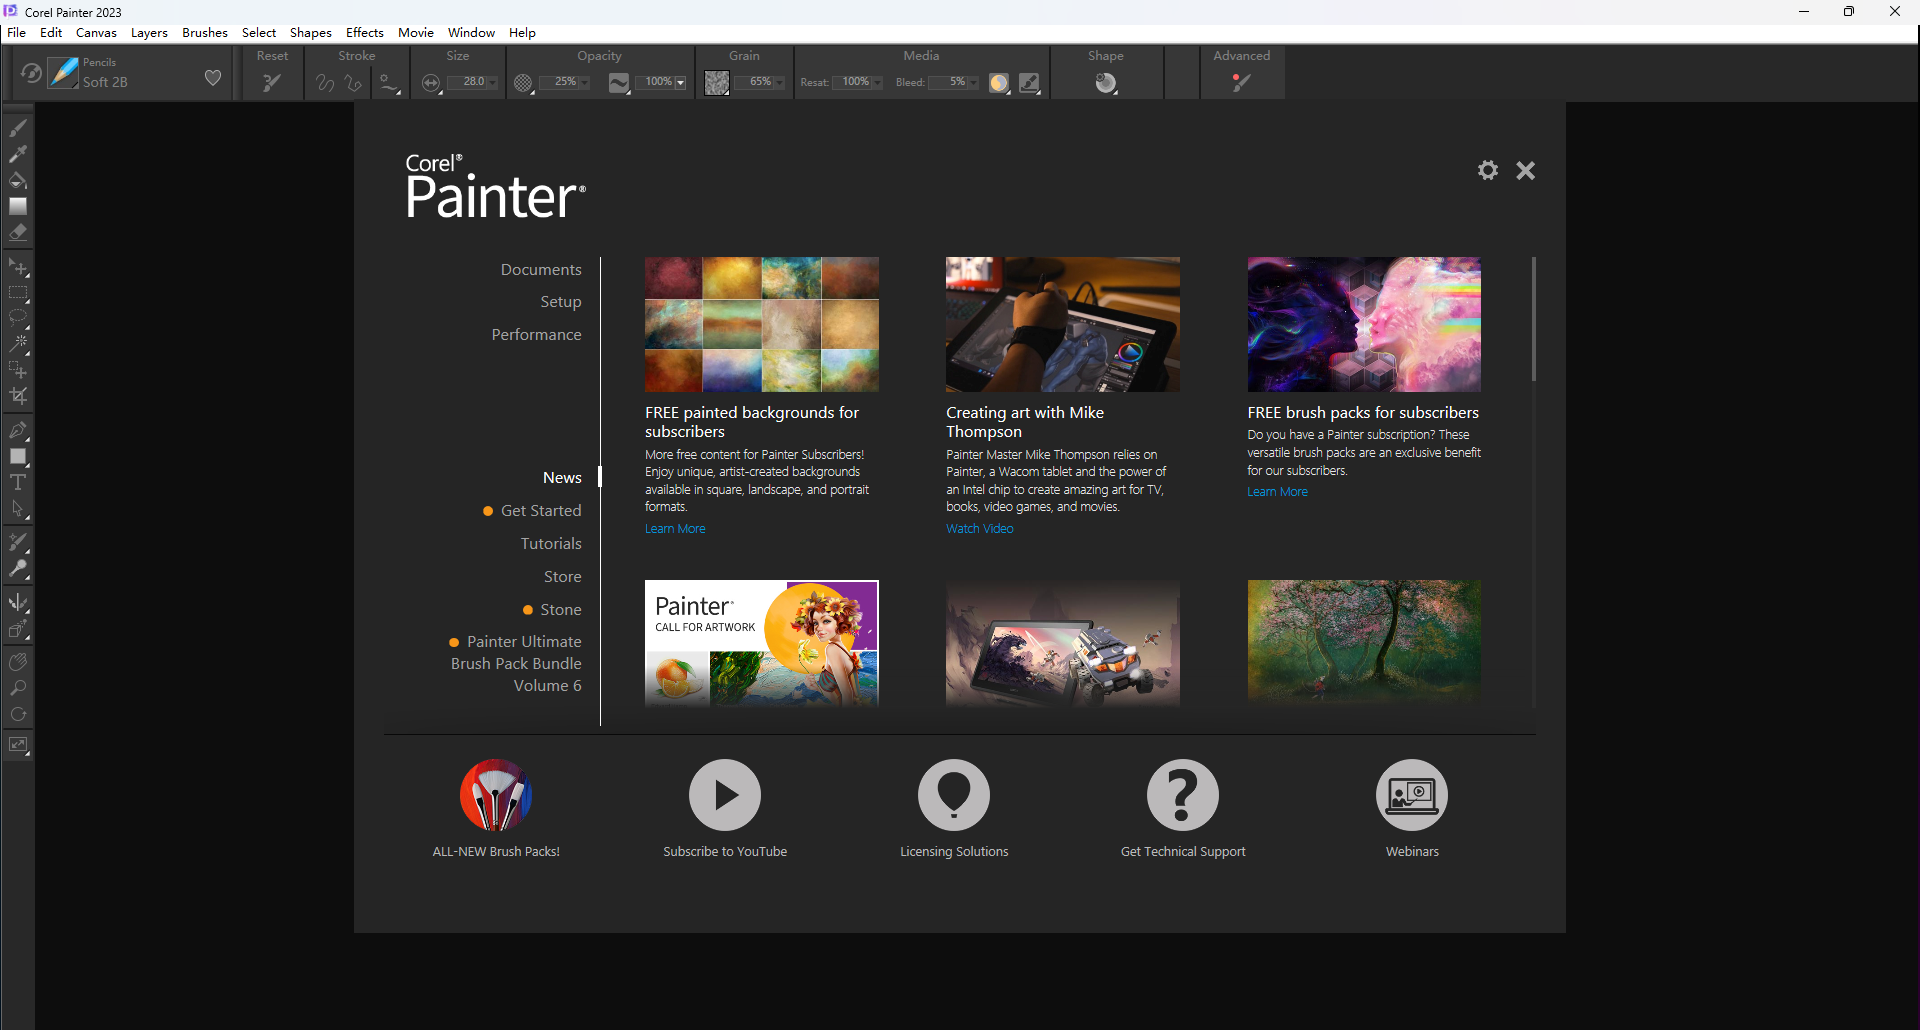1920x1030 pixels.
Task: Select the Layer Adjuster tool
Action: [x=18, y=268]
